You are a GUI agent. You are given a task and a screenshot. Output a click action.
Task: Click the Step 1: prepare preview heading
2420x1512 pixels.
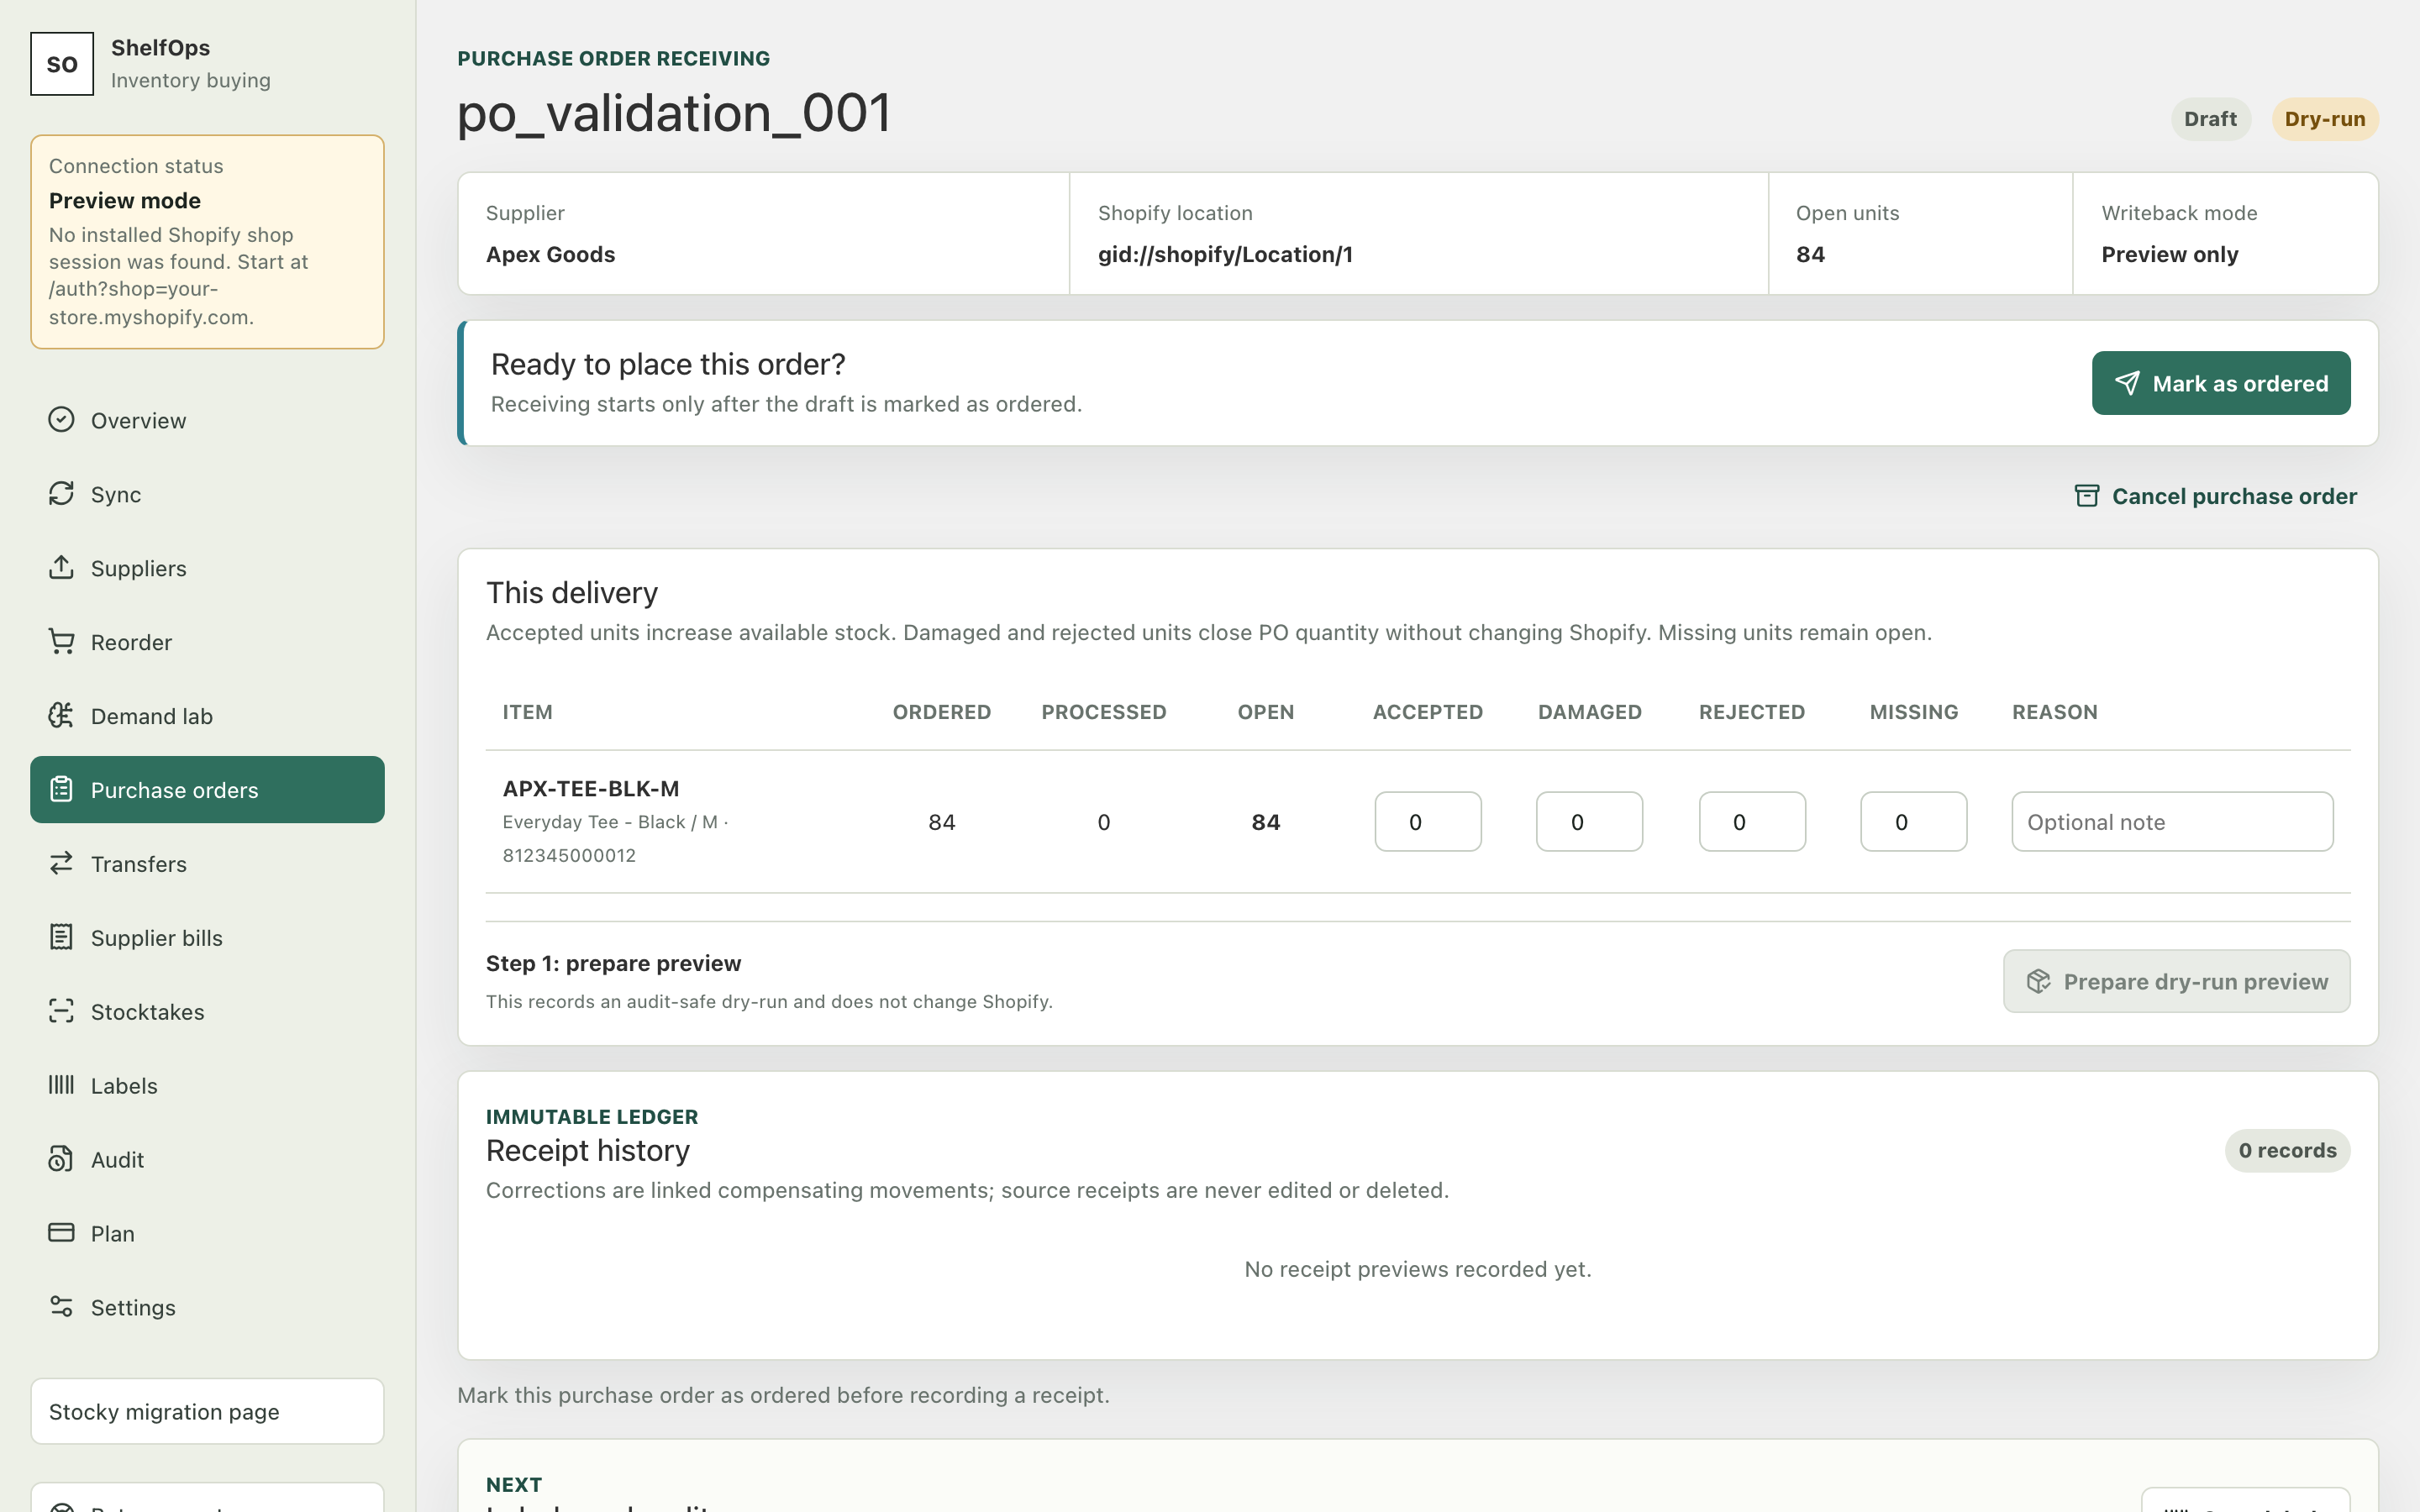613,963
